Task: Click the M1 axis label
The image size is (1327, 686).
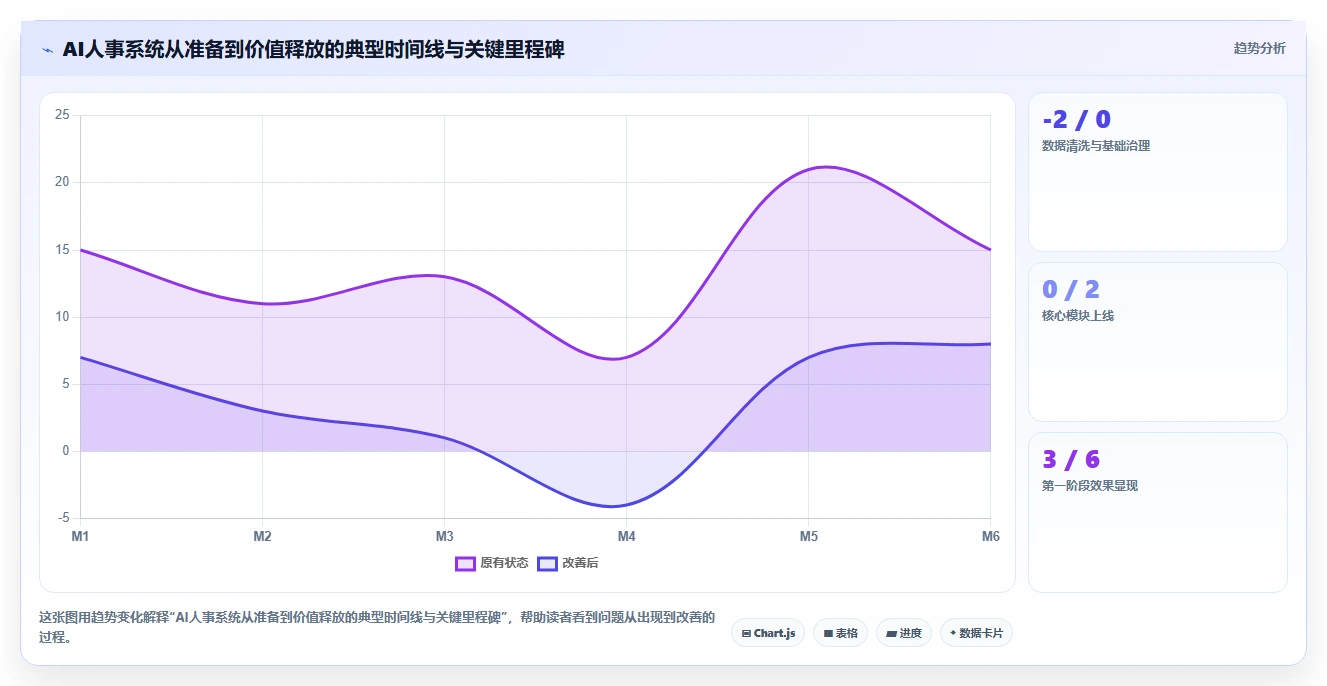Action: 80,536
